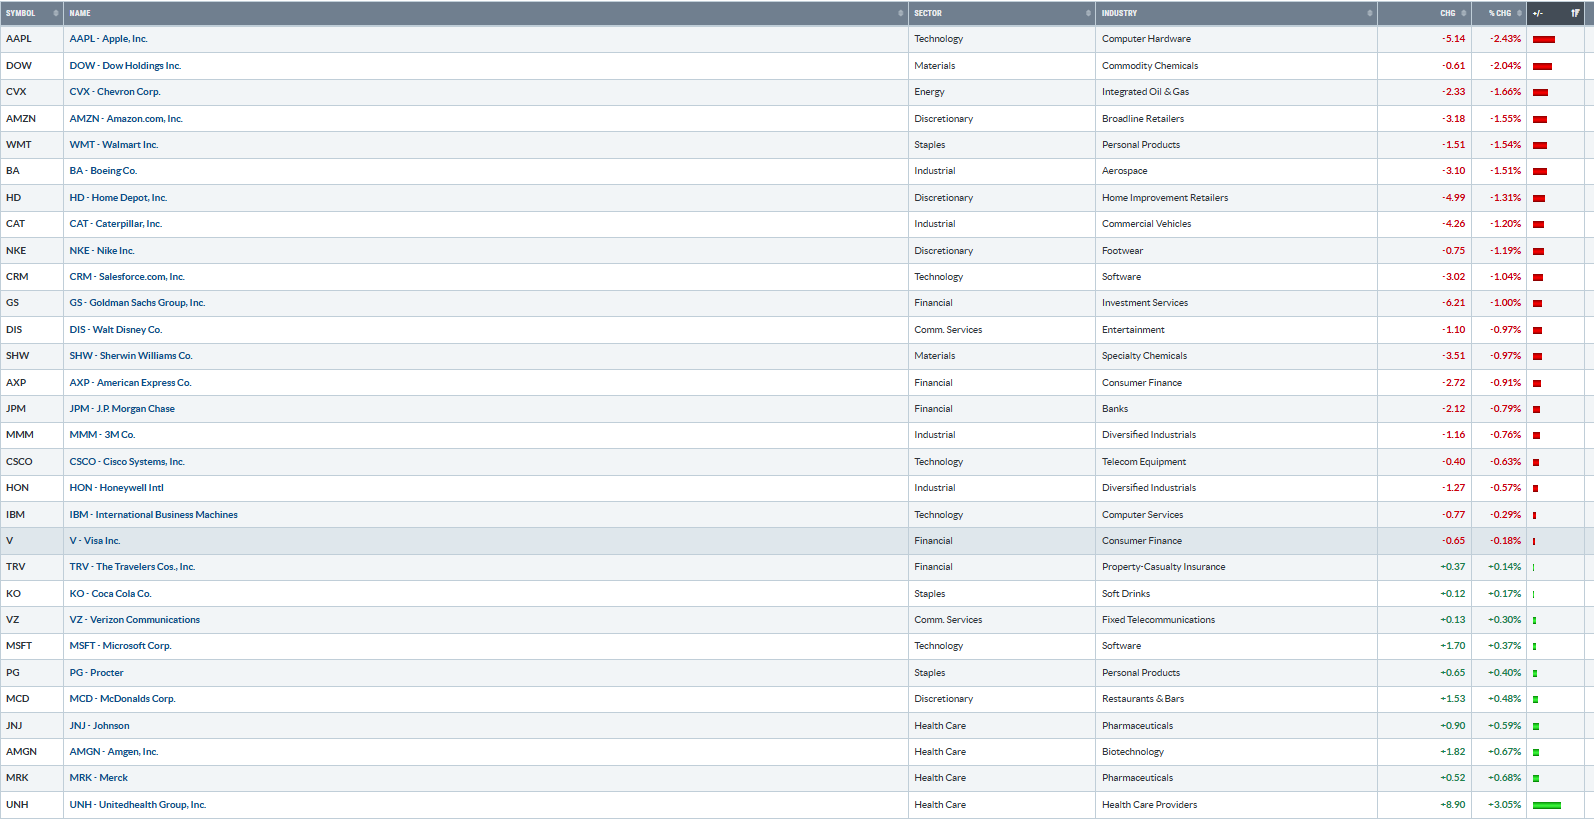Click the red change bar for AAPL
Viewport: 1594px width, 829px height.
pos(1544,40)
